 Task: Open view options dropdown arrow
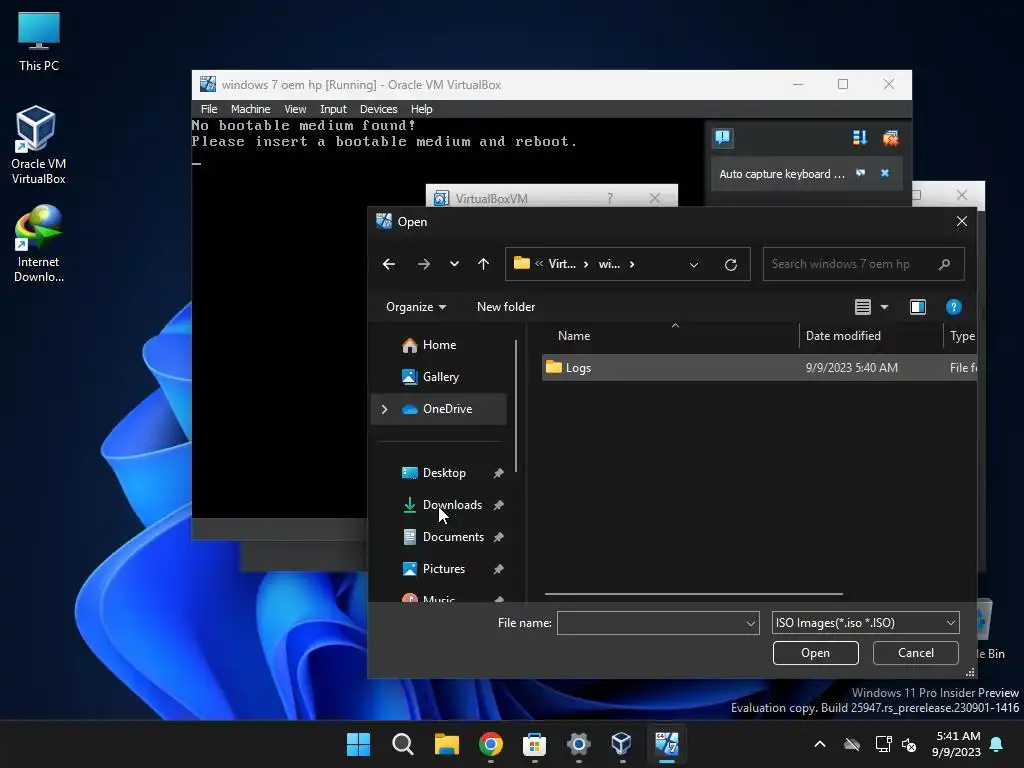(884, 307)
